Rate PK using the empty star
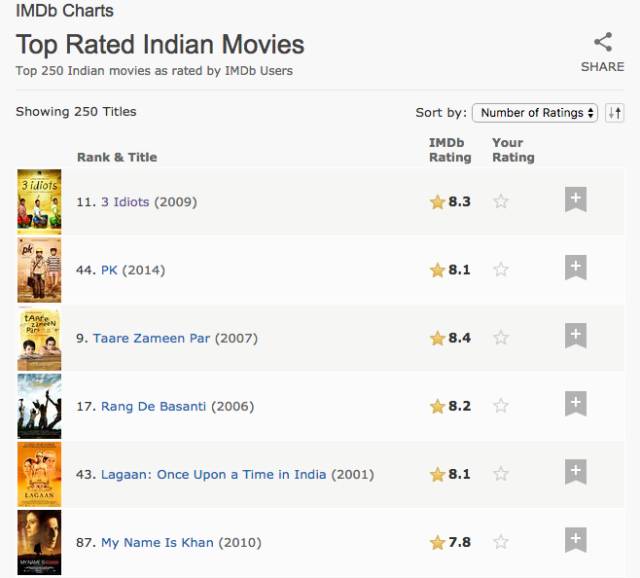Screen dimensions: 640x578 [x=501, y=270]
